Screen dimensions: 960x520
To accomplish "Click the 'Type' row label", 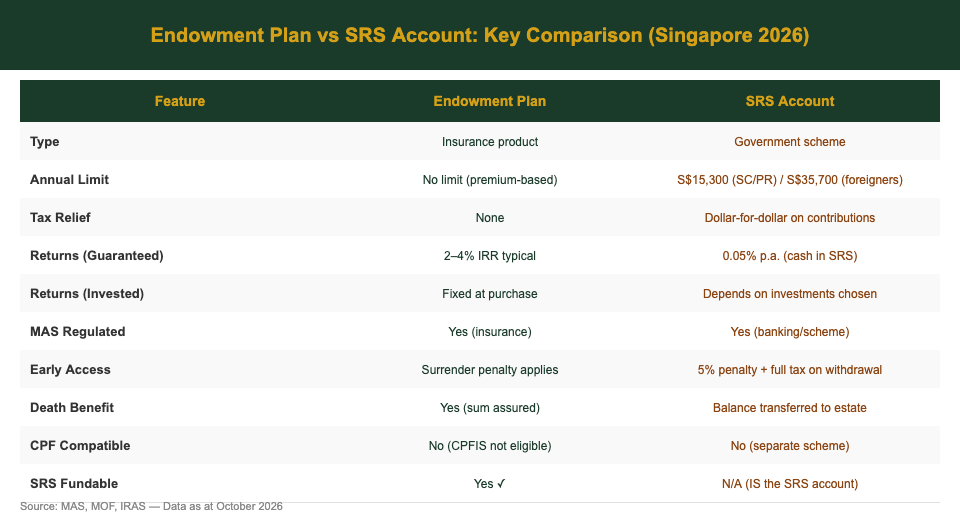I will point(45,141).
